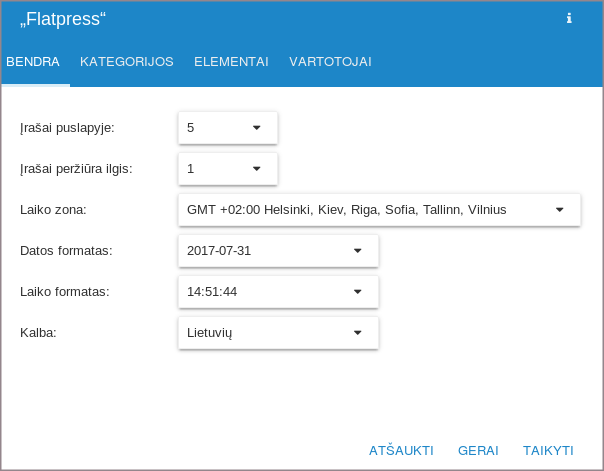This screenshot has width=604, height=471.
Task: Switch to the Bendra tab
Action: 33,62
